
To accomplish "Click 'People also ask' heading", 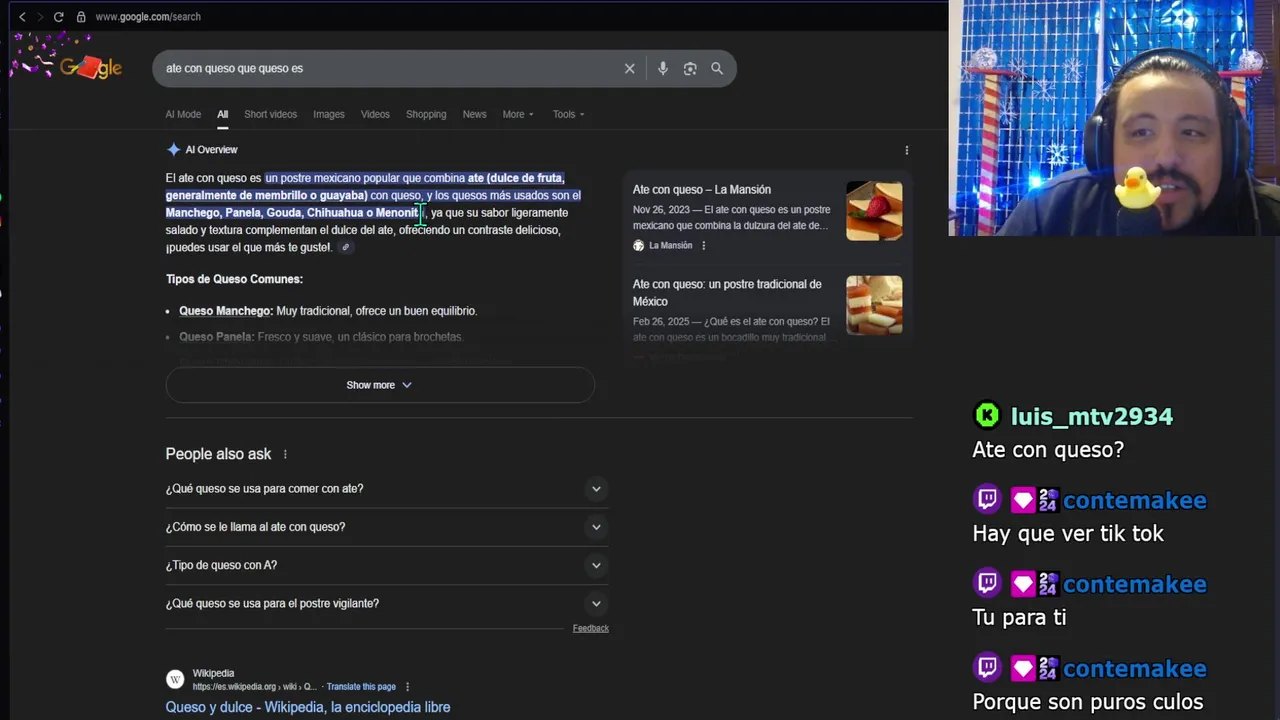I will [x=218, y=454].
